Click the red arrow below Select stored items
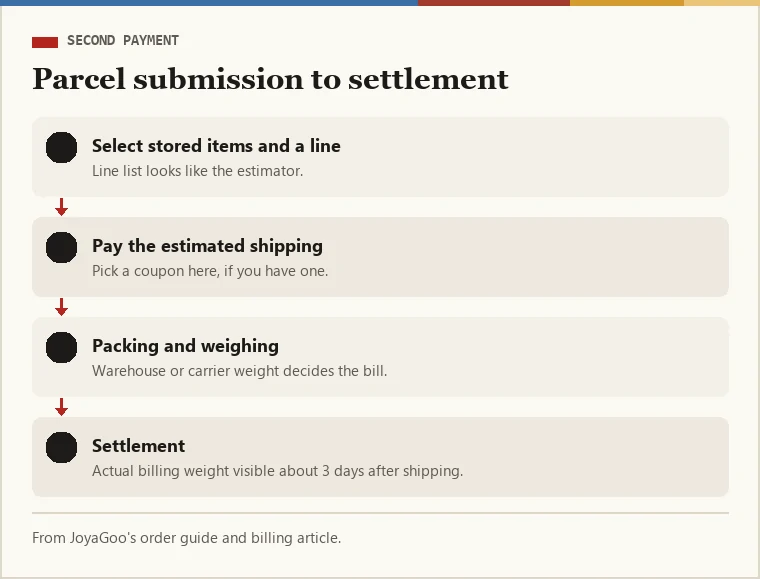760x579 pixels. (x=62, y=207)
